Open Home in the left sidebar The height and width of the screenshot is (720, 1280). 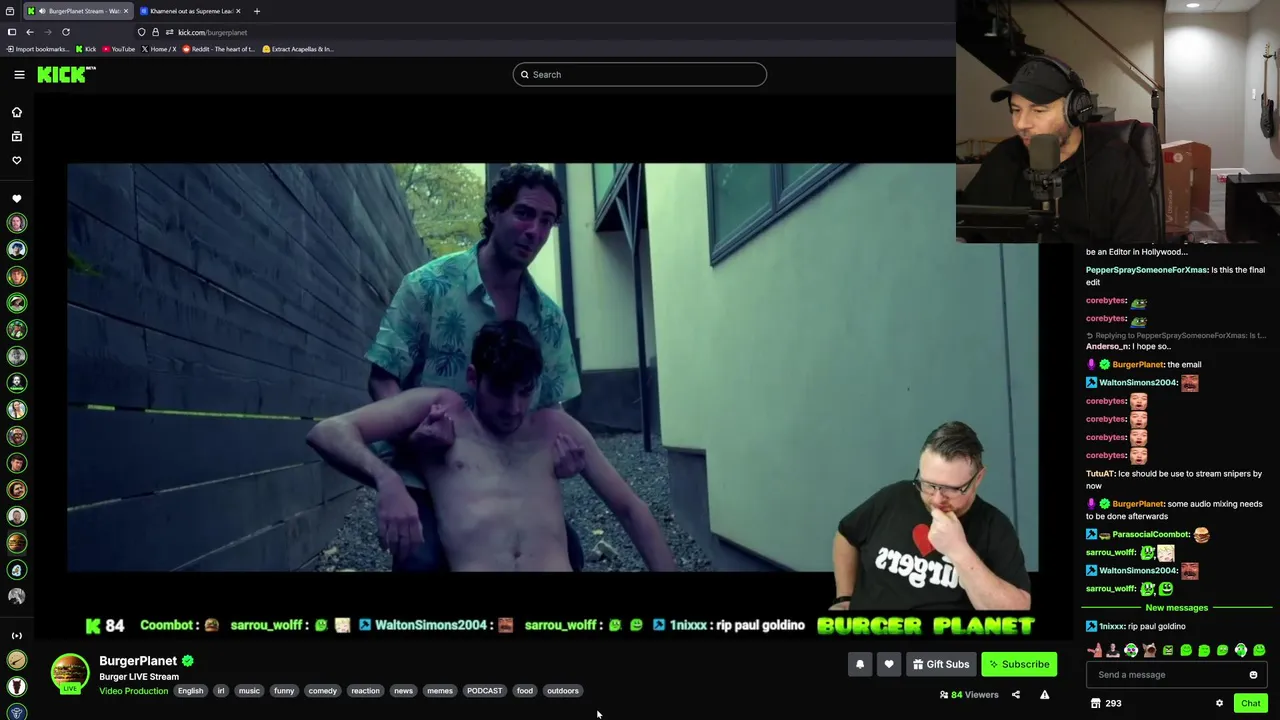click(16, 112)
